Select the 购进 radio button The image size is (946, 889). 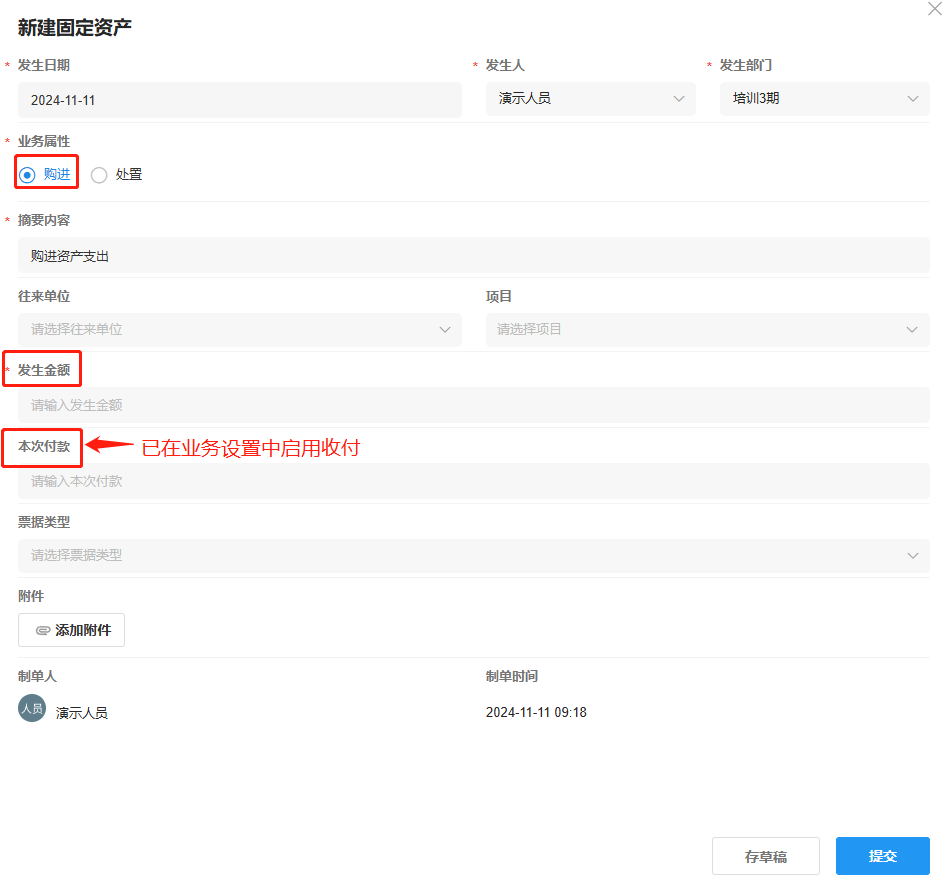coord(28,175)
